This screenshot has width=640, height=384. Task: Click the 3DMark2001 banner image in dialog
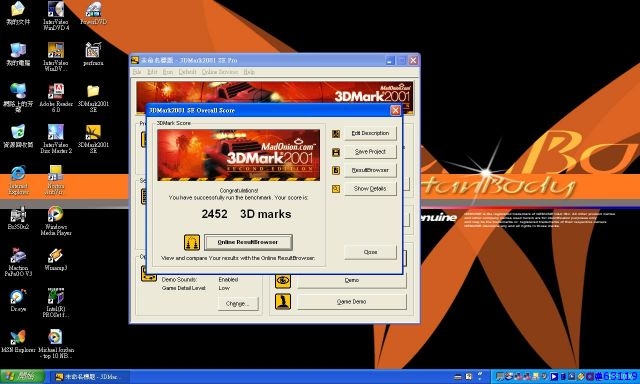pos(238,155)
